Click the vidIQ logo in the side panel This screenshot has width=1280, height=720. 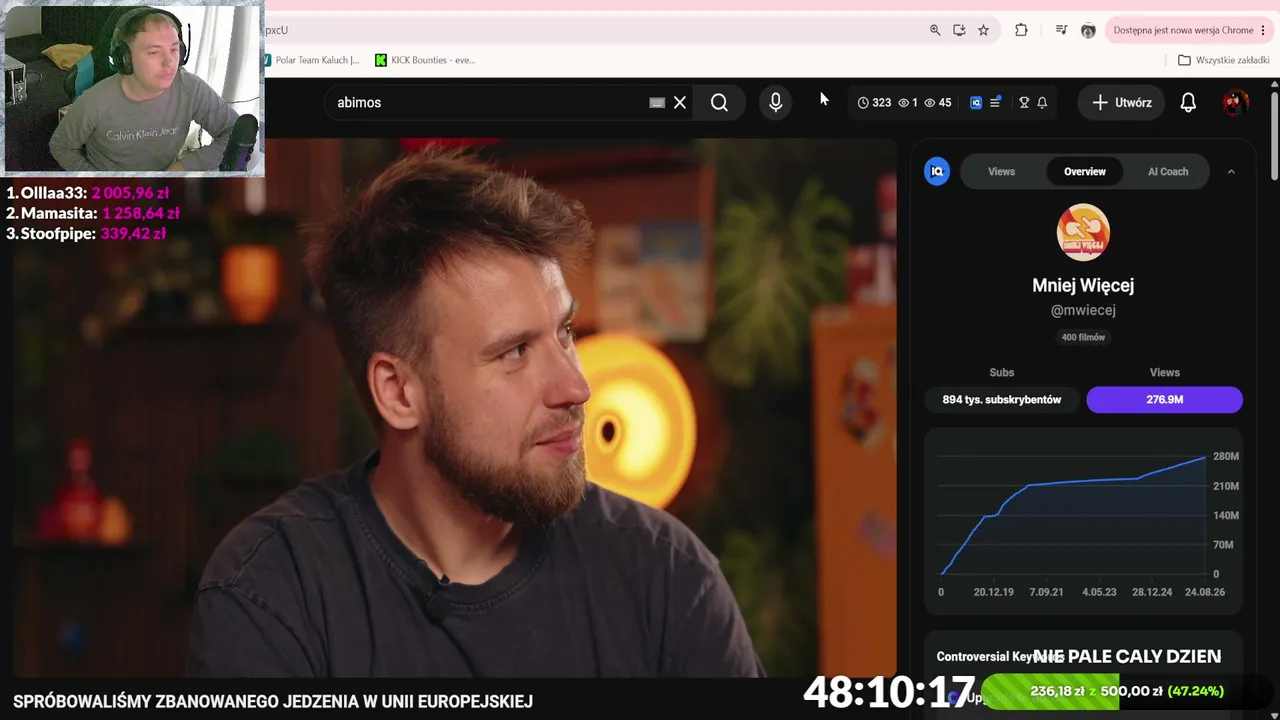pos(937,172)
